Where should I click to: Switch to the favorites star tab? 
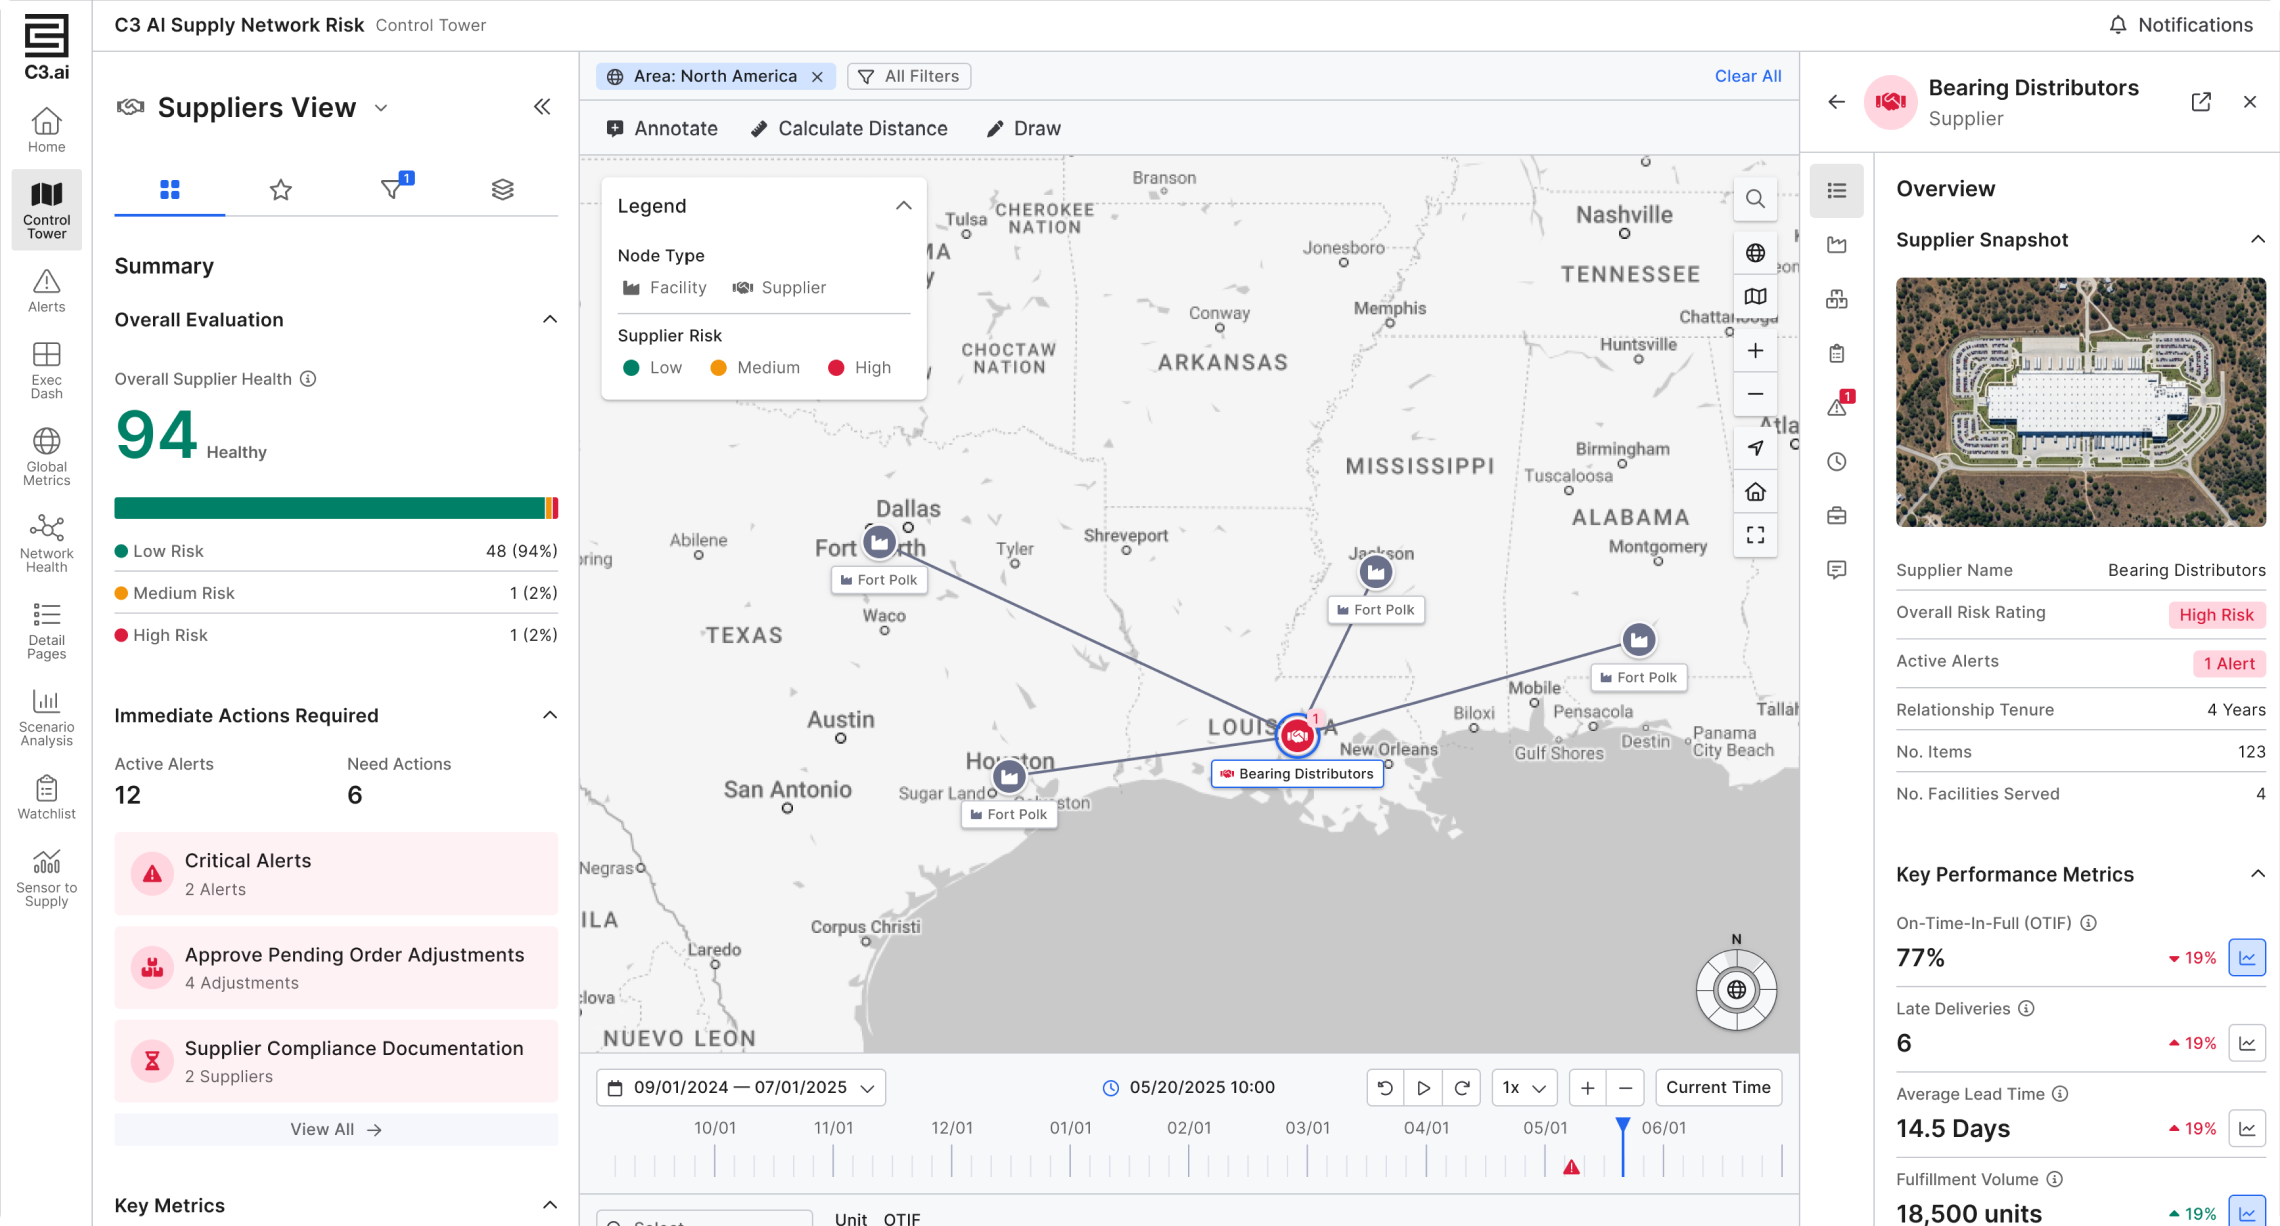[281, 189]
